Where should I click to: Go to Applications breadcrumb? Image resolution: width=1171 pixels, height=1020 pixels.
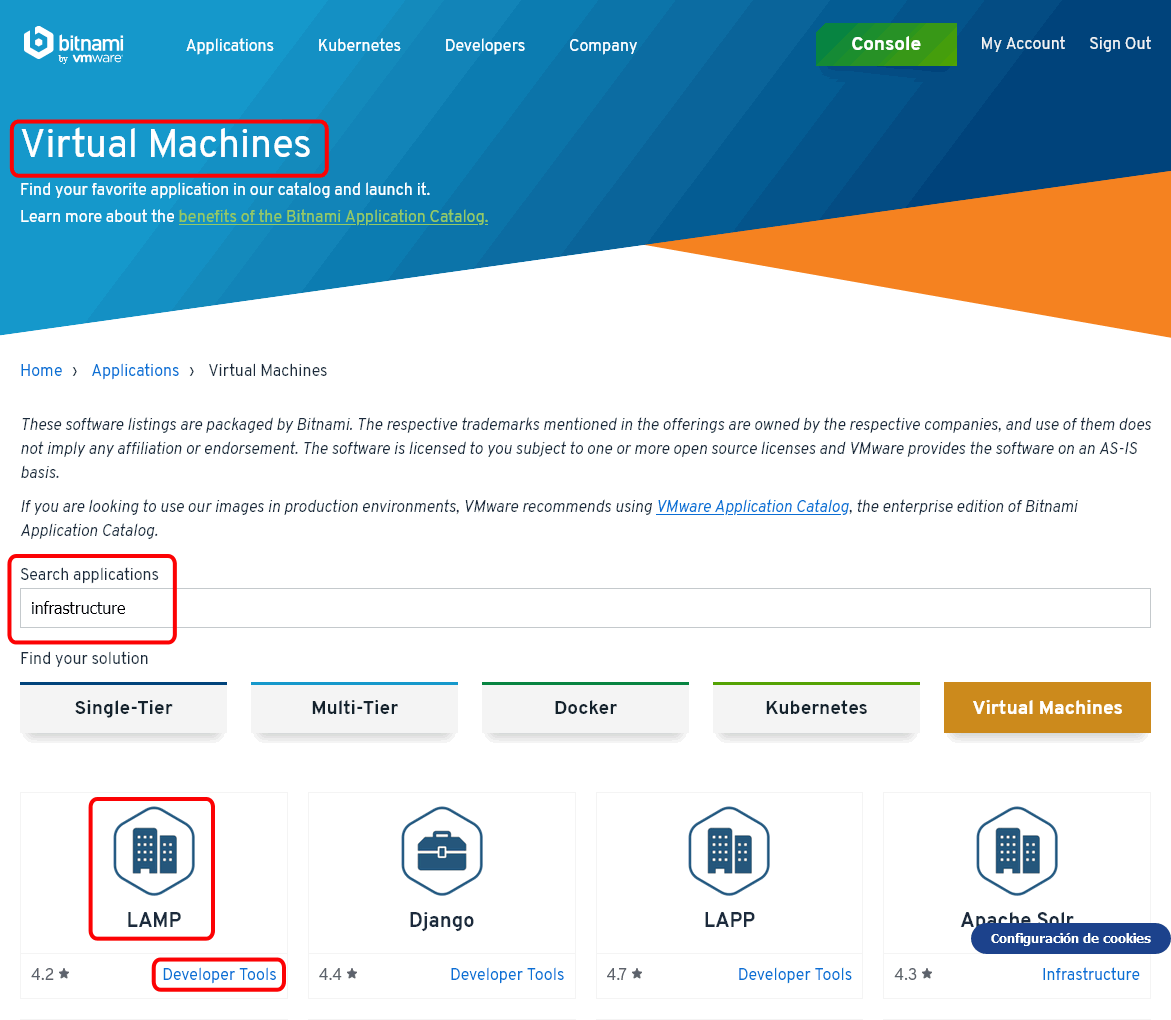pos(135,370)
